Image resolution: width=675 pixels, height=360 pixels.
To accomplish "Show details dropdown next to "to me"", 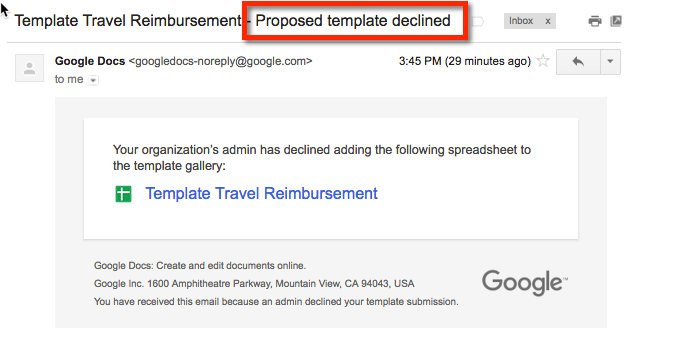I will pos(93,80).
